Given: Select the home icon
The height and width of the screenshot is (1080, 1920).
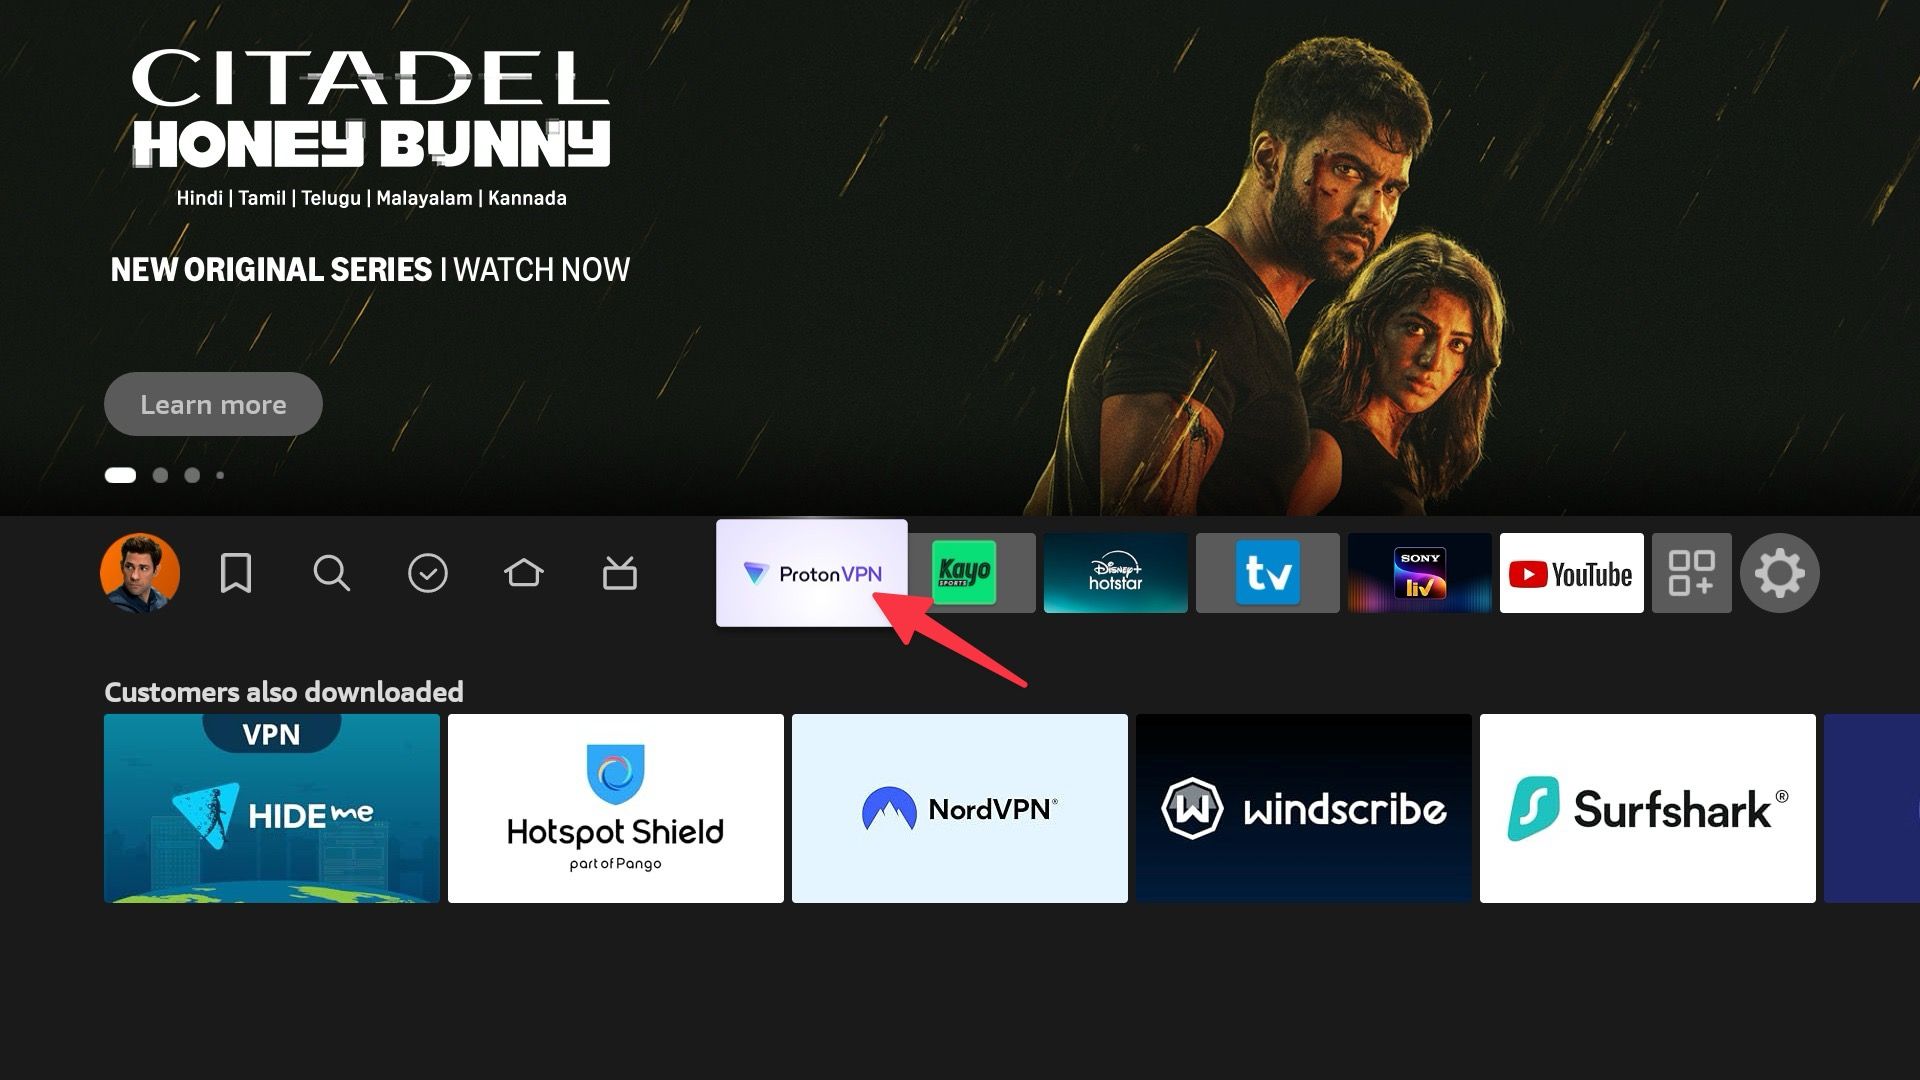Looking at the screenshot, I should pyautogui.click(x=524, y=571).
